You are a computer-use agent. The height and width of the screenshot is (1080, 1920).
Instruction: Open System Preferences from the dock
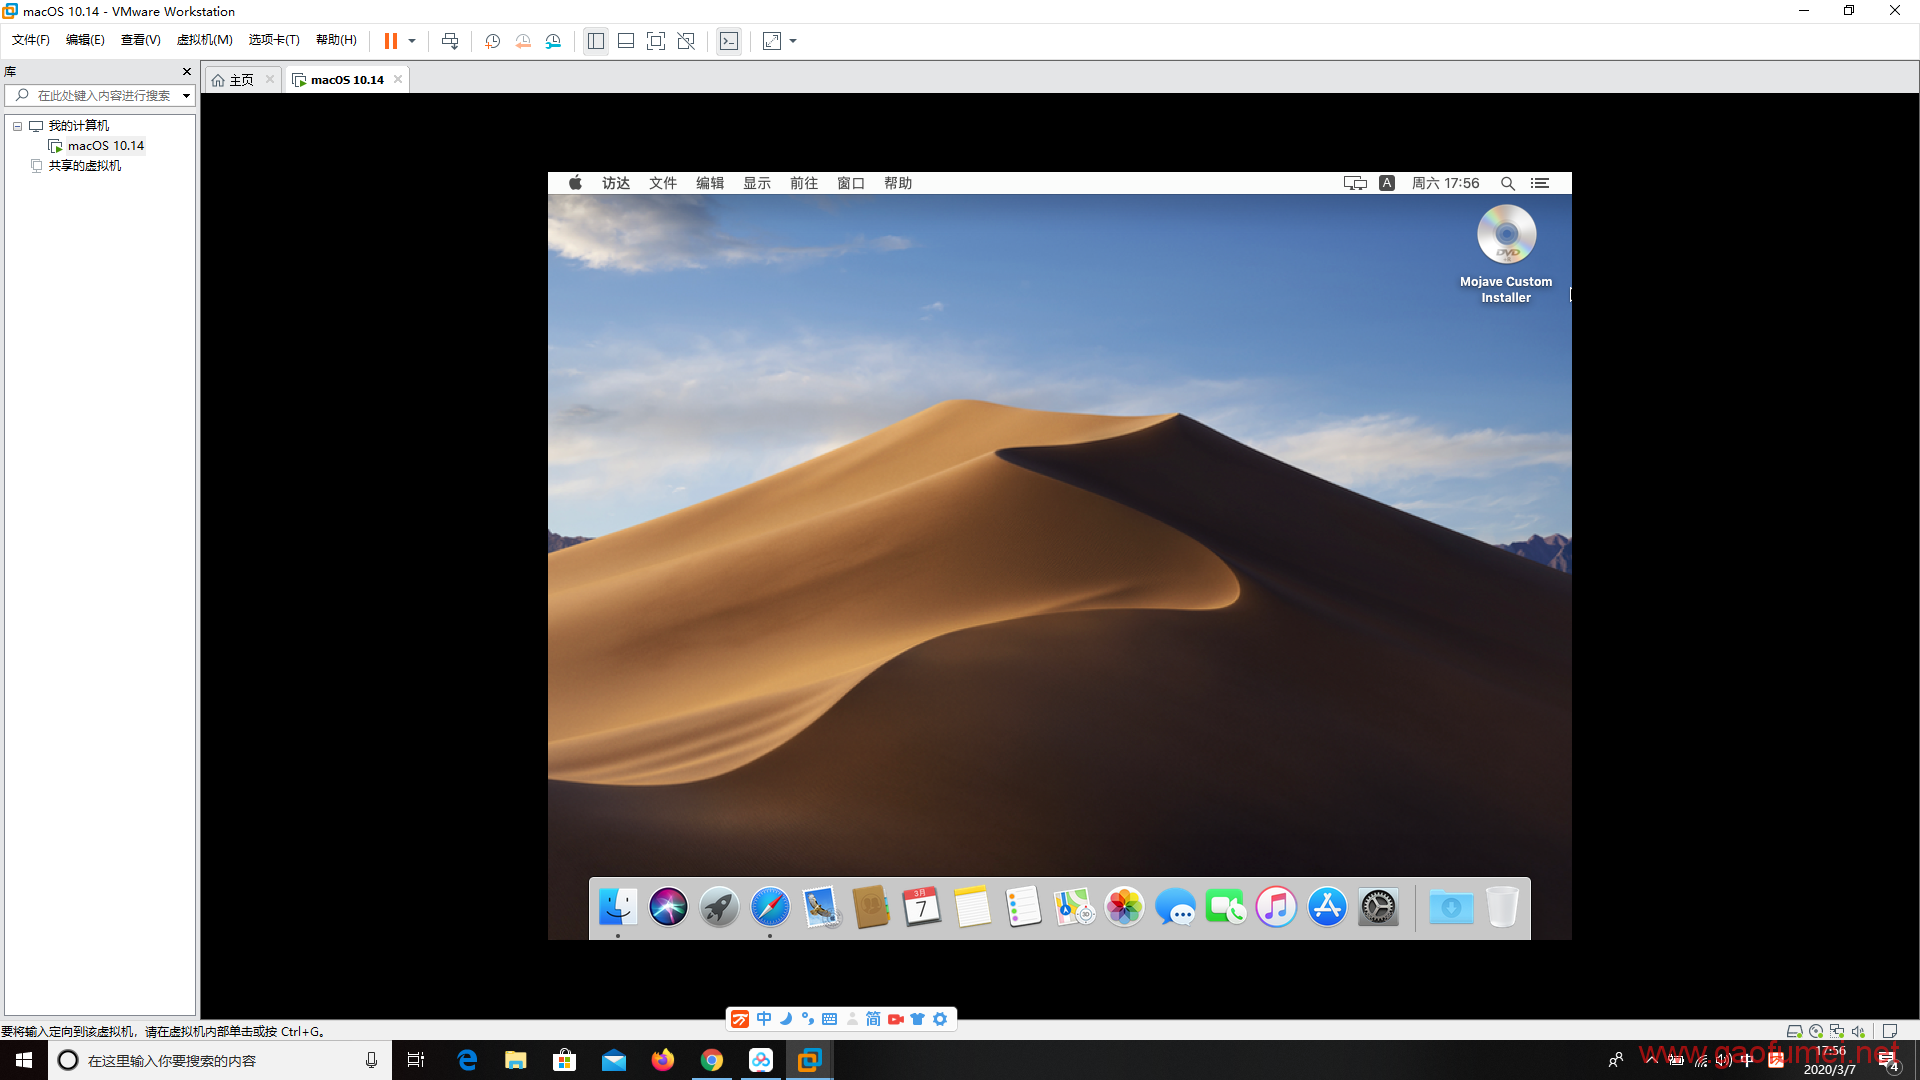(1378, 907)
